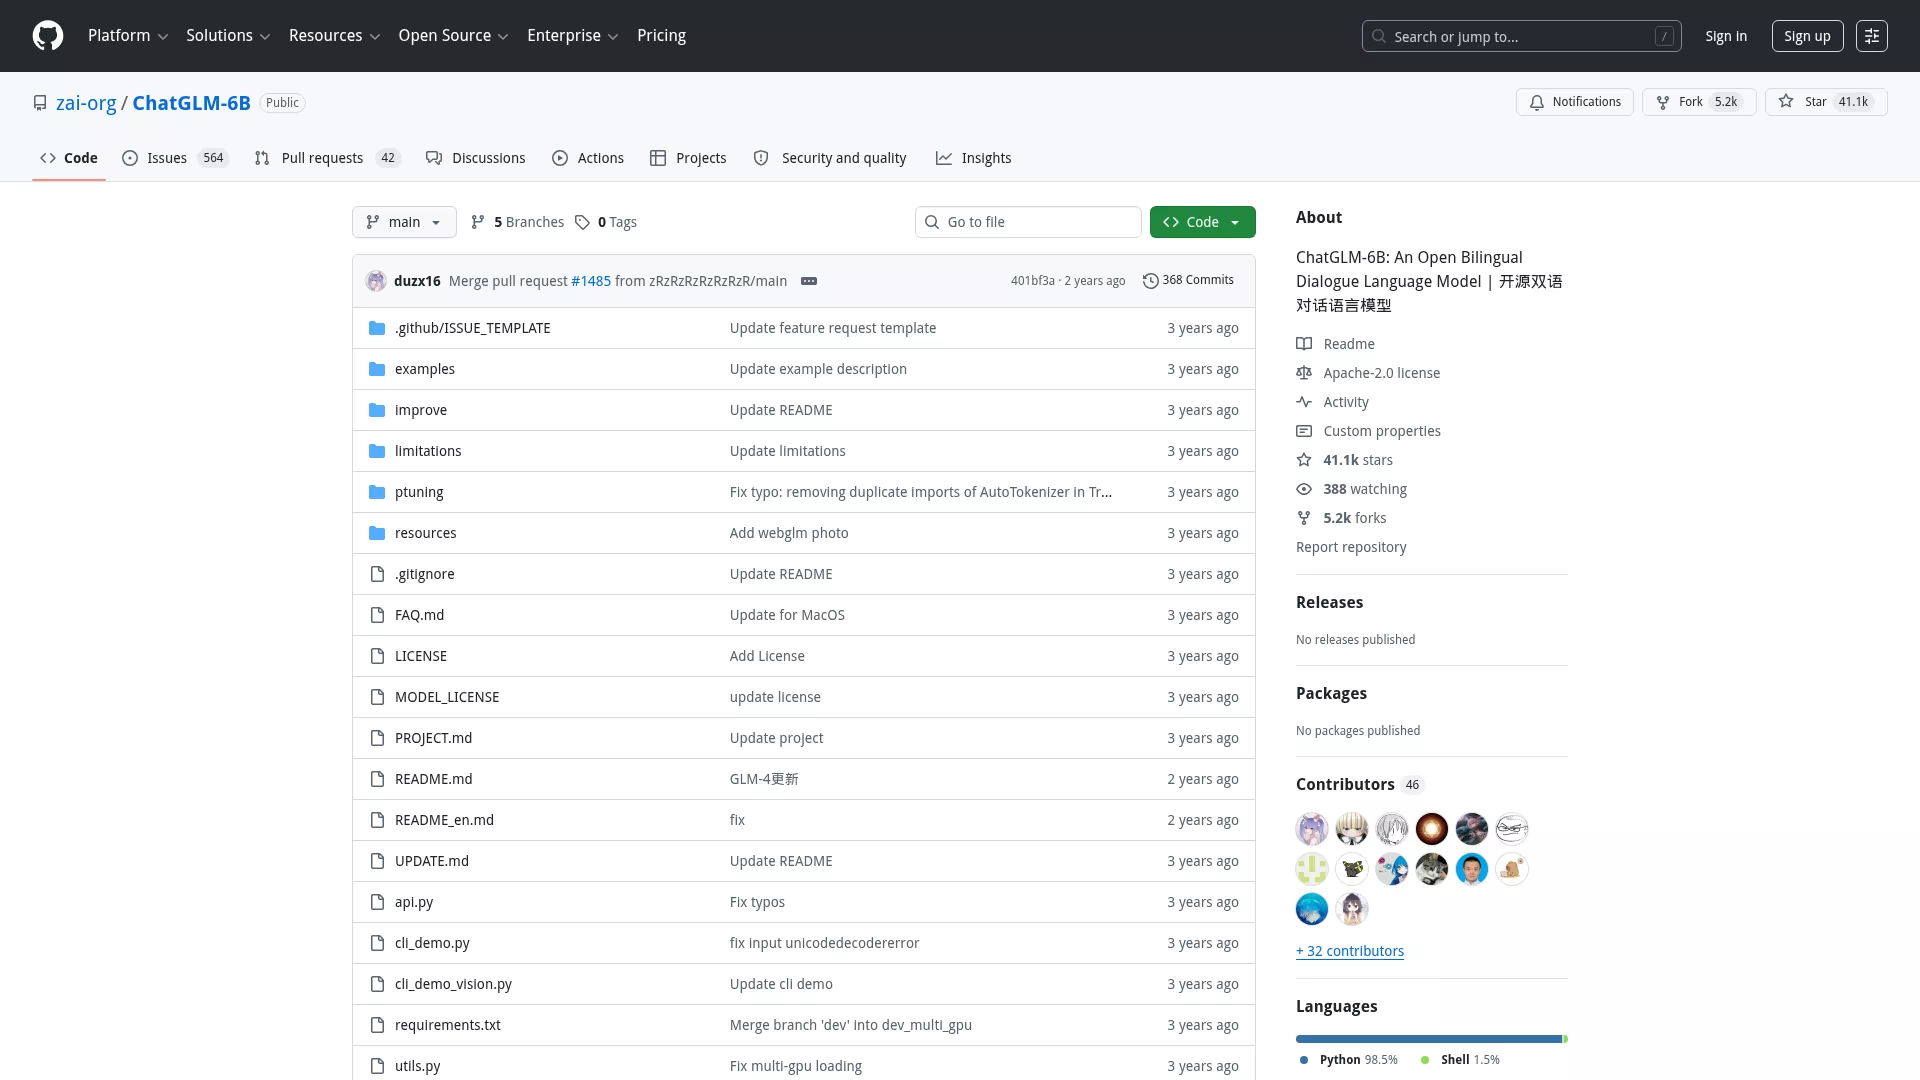Focus the Search or jump to field
Image resolution: width=1920 pixels, height=1080 pixels.
[x=1521, y=36]
